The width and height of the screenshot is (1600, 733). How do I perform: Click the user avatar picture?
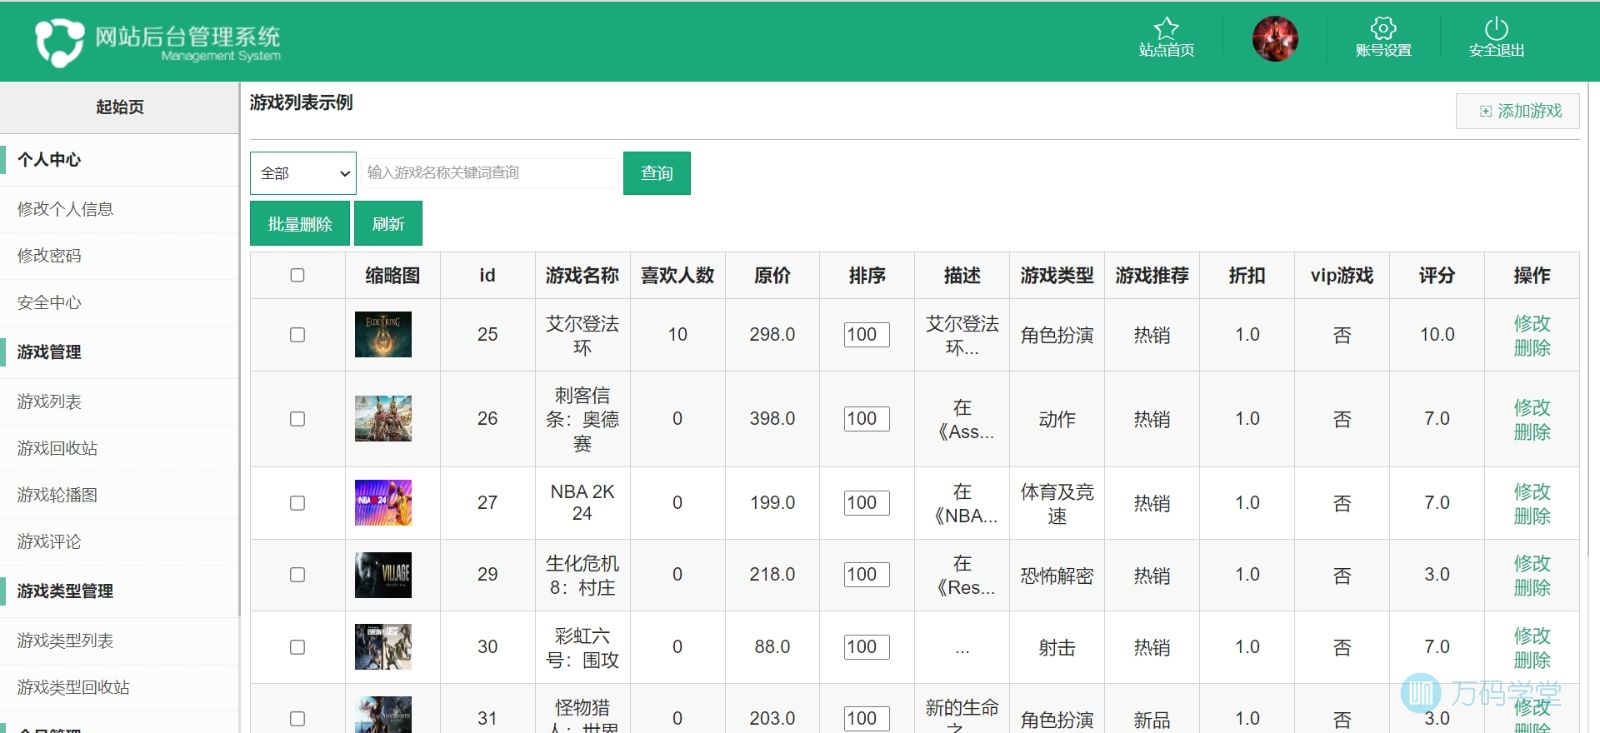coord(1275,40)
